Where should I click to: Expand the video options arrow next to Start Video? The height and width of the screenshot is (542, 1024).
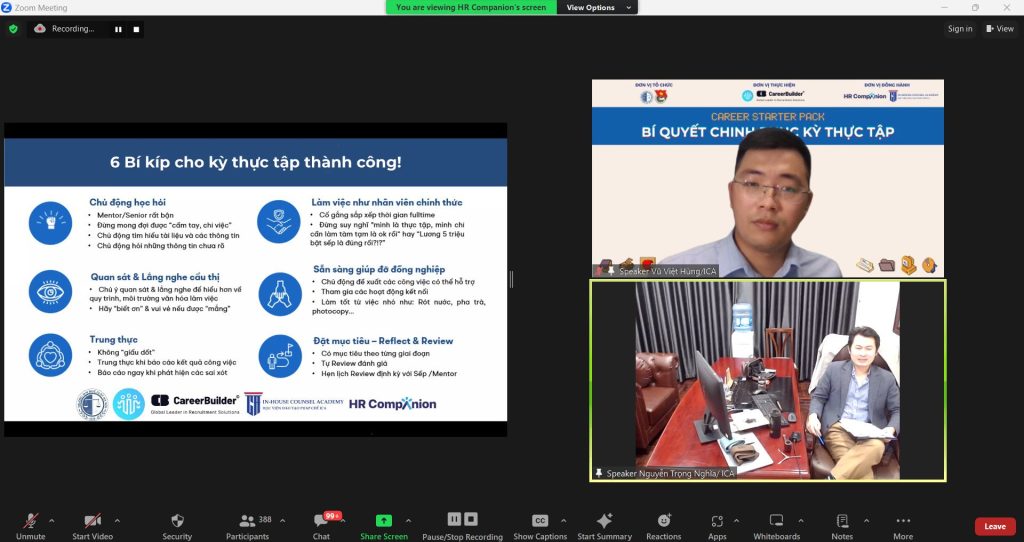pos(117,520)
